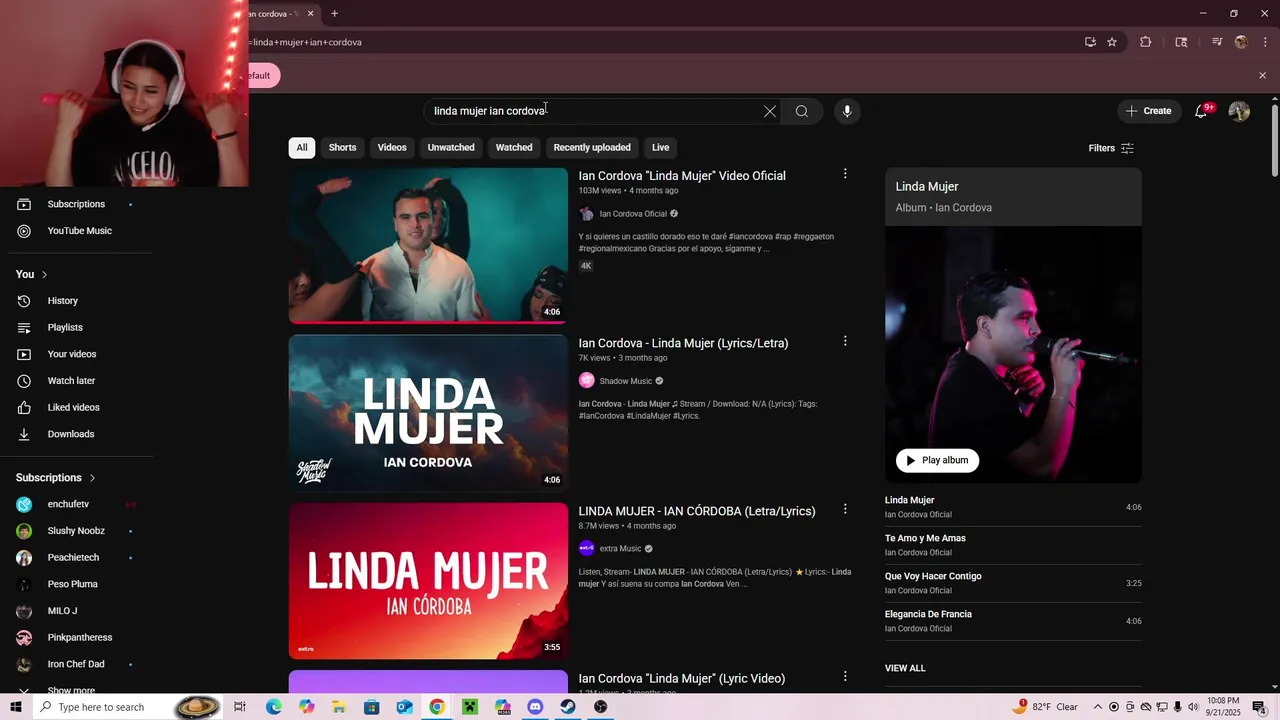Select the Watched filter chip
Image resolution: width=1280 pixels, height=720 pixels.
[x=514, y=147]
